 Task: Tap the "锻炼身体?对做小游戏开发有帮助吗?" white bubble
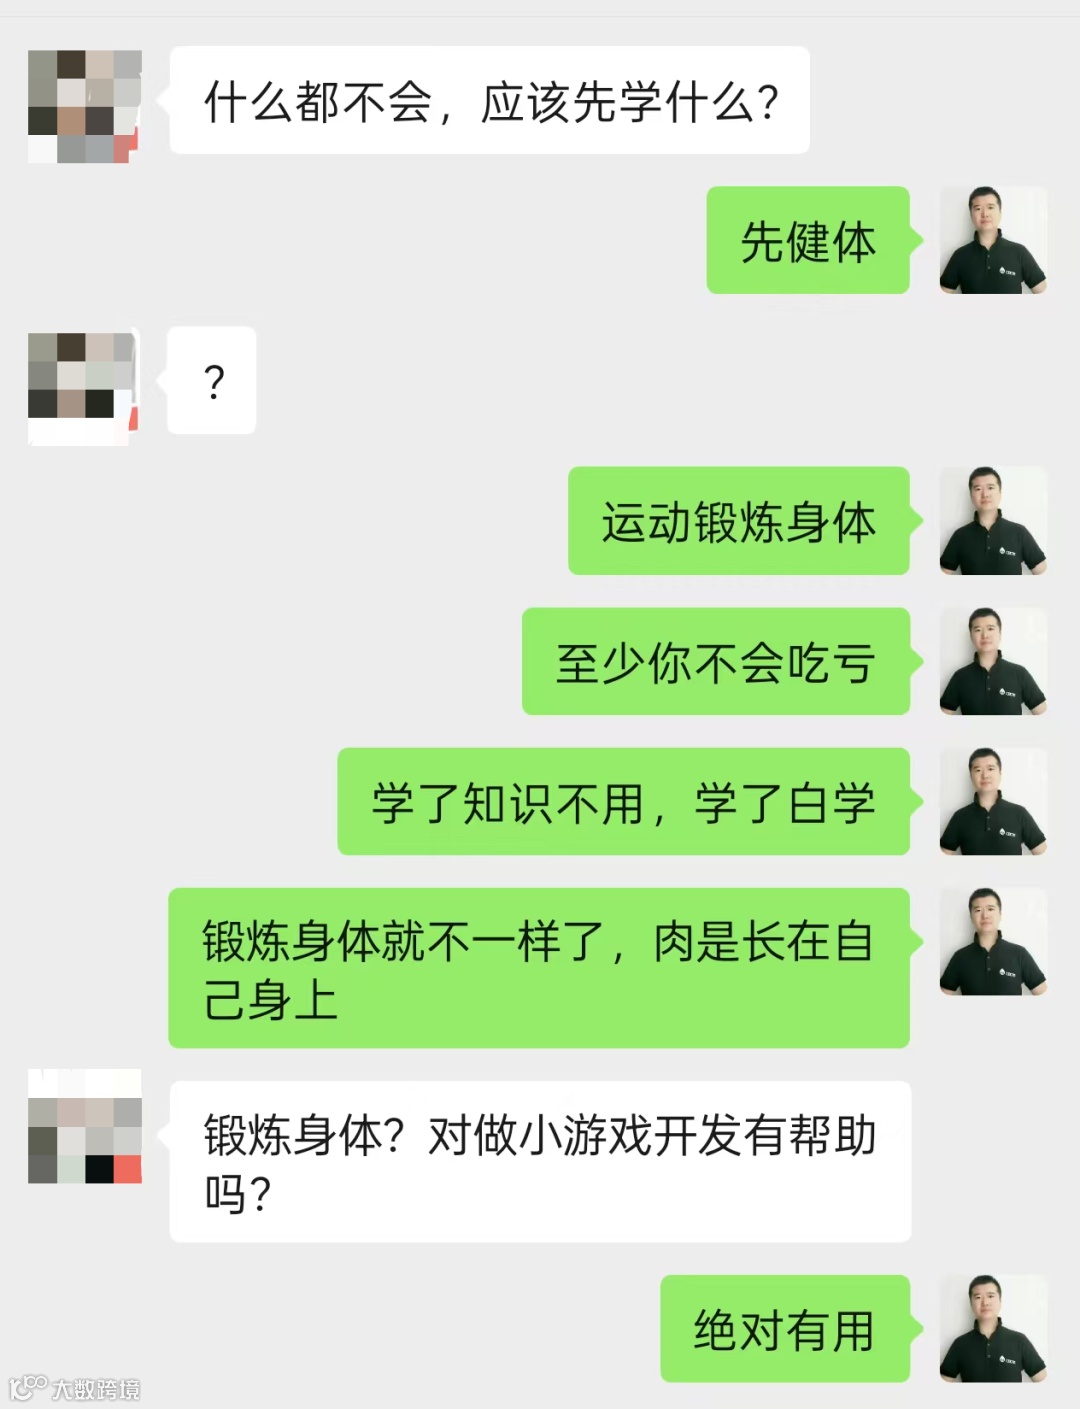coord(540,1162)
